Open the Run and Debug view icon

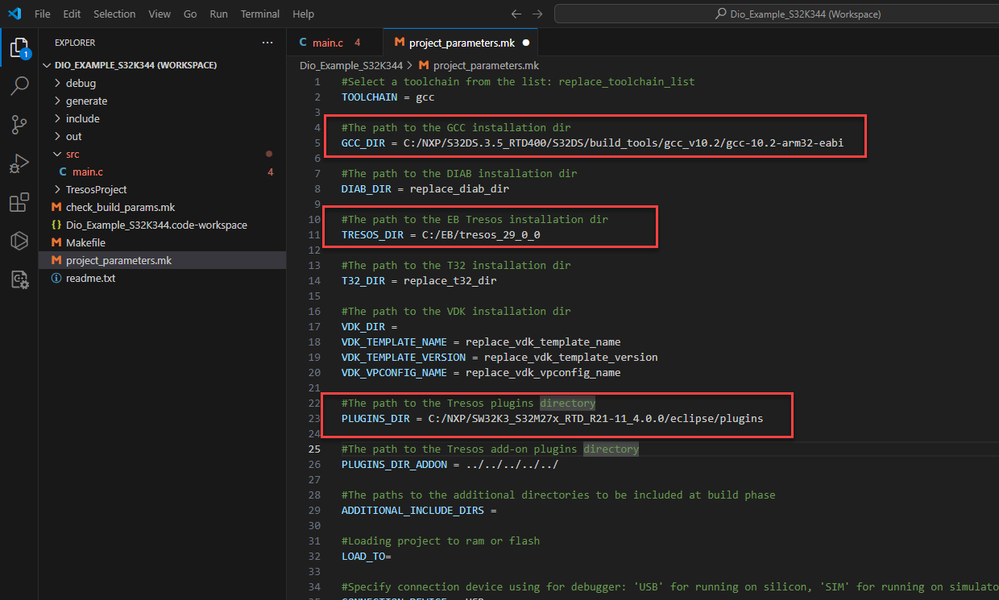click(x=19, y=164)
